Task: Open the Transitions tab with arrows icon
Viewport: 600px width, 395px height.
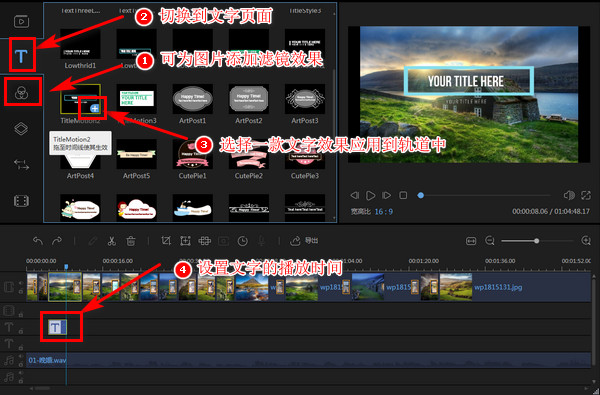Action: [x=21, y=165]
